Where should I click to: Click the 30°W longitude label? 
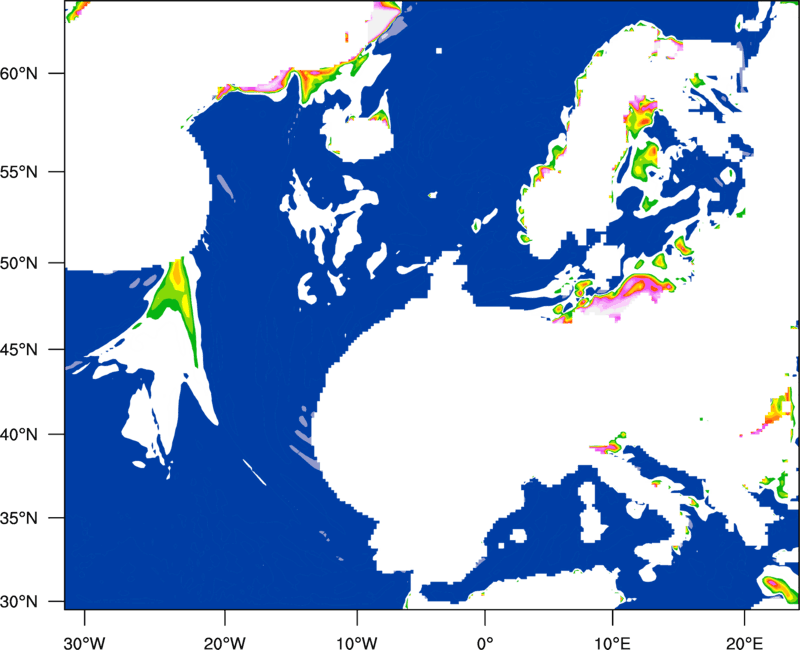(x=85, y=643)
